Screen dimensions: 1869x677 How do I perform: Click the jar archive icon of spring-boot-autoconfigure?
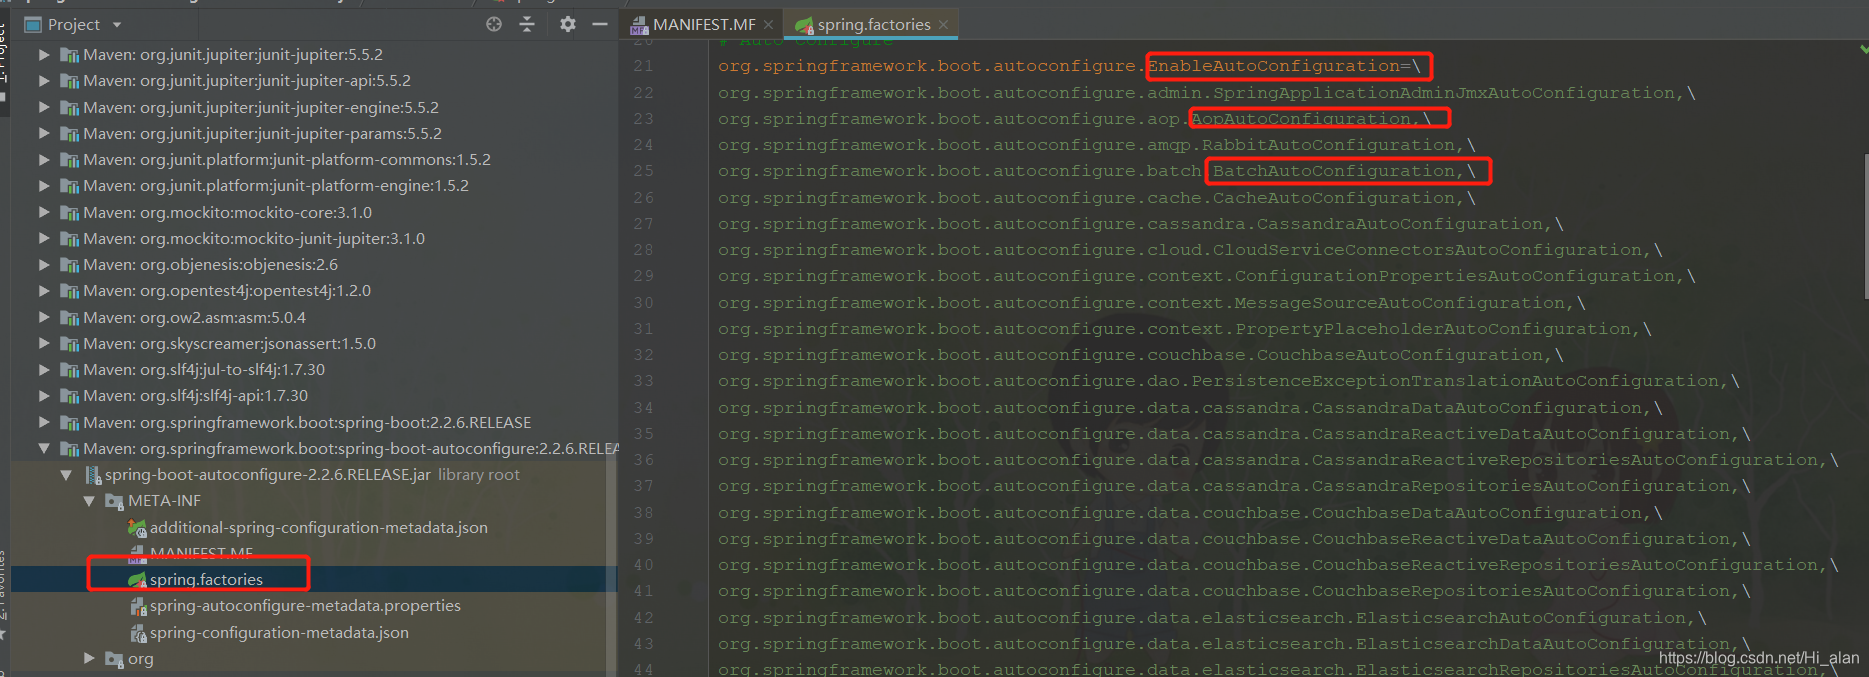coord(93,475)
